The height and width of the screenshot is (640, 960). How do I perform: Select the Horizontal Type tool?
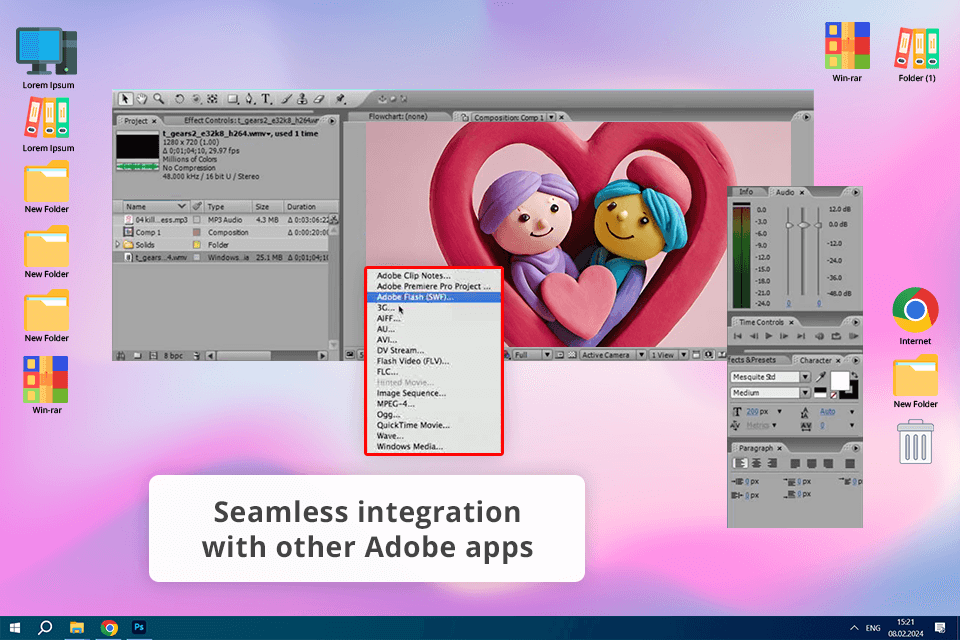(266, 99)
